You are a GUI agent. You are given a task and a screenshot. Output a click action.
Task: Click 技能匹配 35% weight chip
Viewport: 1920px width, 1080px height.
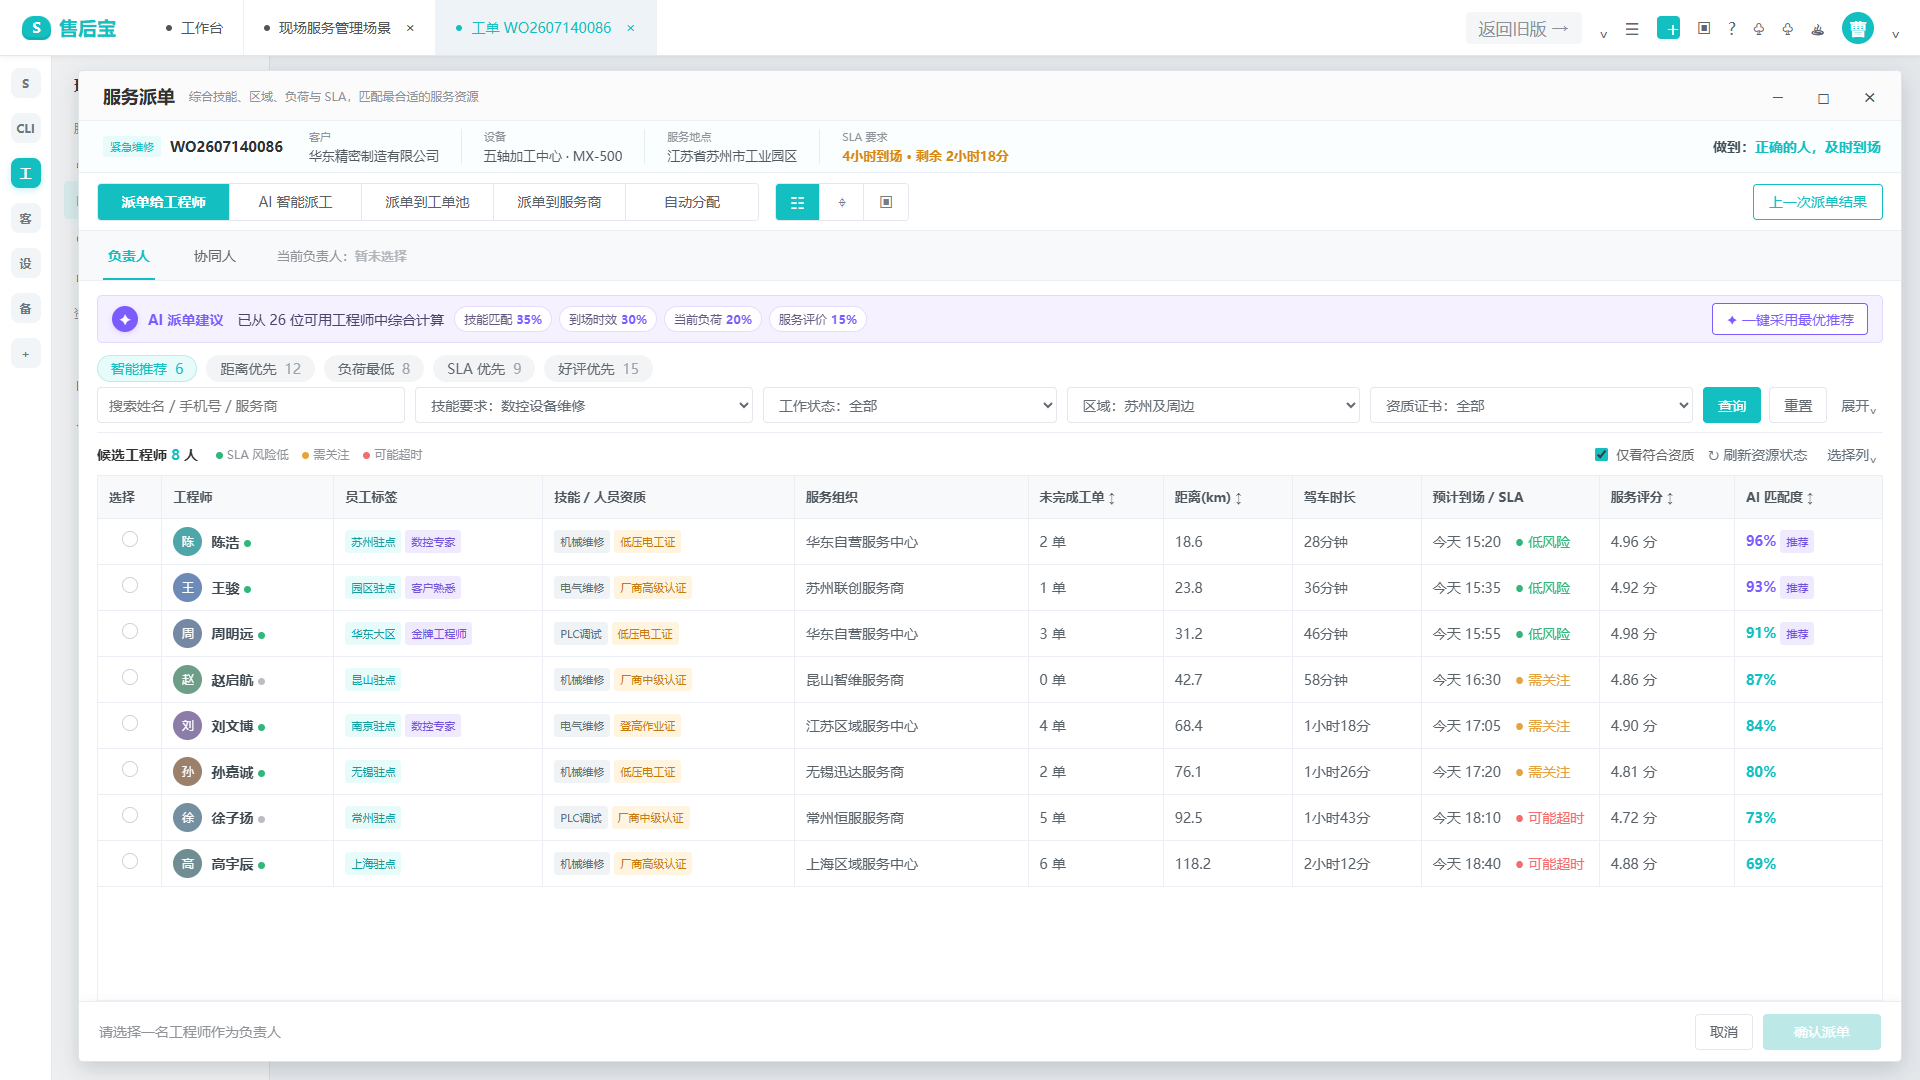[x=503, y=320]
